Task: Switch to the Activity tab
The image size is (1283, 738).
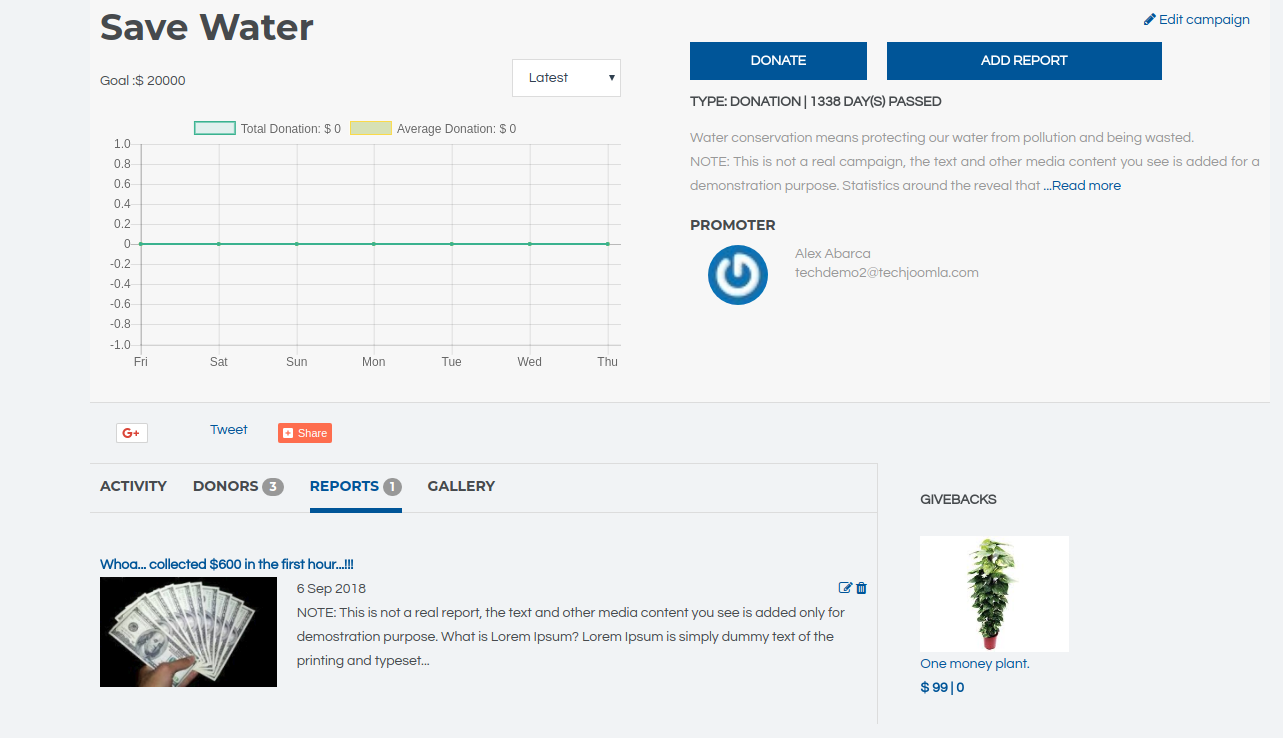Action: [x=133, y=486]
